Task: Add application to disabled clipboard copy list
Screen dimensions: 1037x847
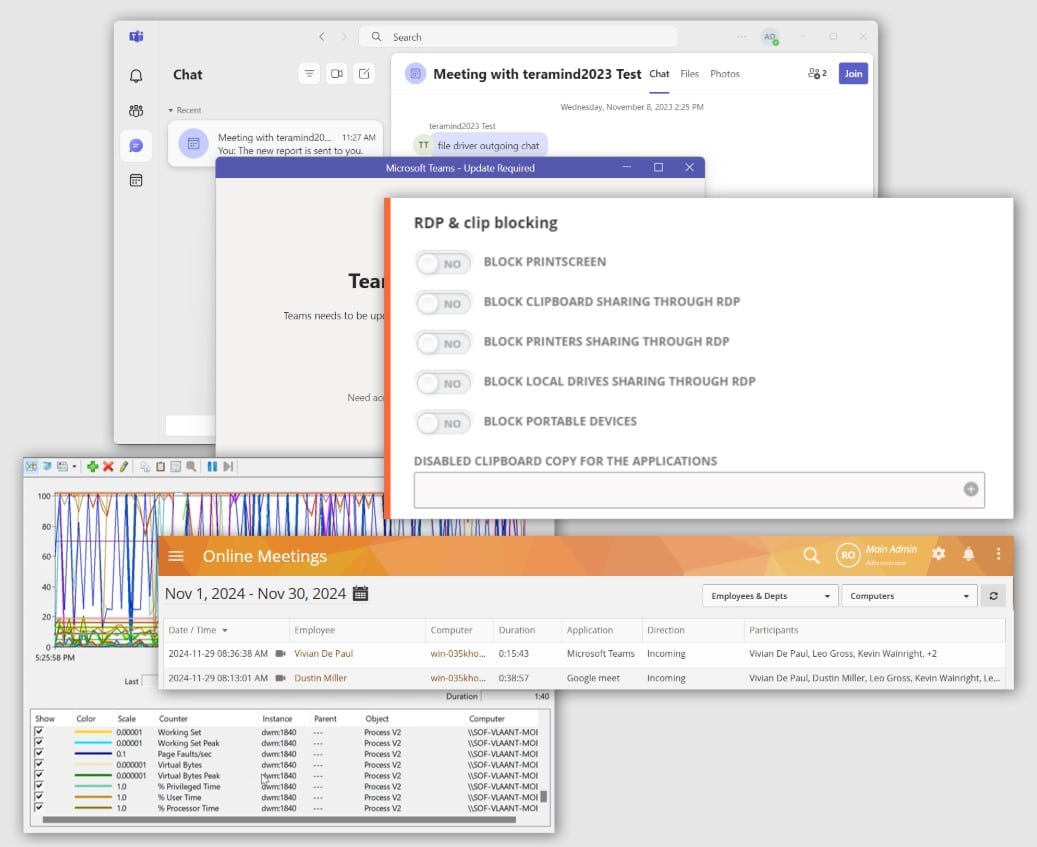Action: tap(971, 489)
